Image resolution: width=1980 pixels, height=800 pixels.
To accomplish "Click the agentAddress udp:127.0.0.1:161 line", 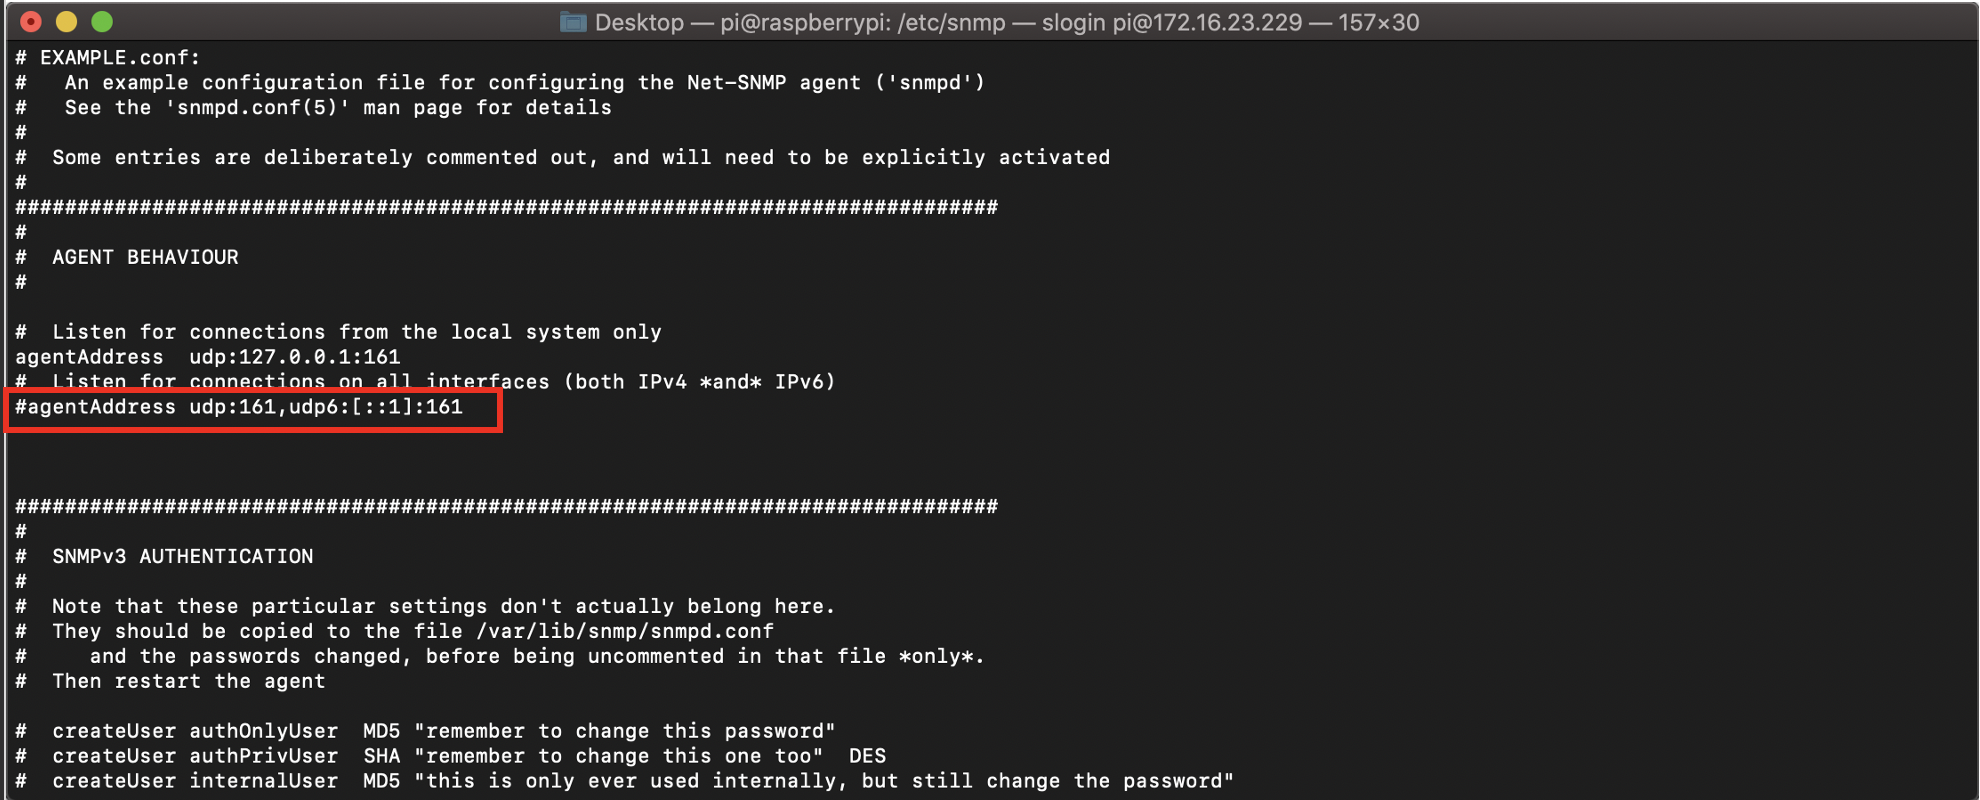I will pyautogui.click(x=208, y=357).
